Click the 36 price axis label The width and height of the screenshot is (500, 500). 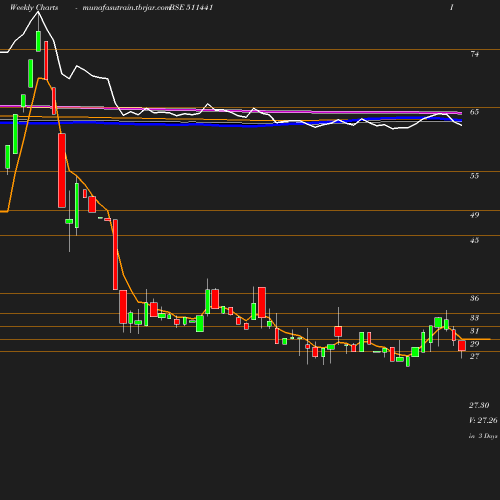pyautogui.click(x=474, y=298)
